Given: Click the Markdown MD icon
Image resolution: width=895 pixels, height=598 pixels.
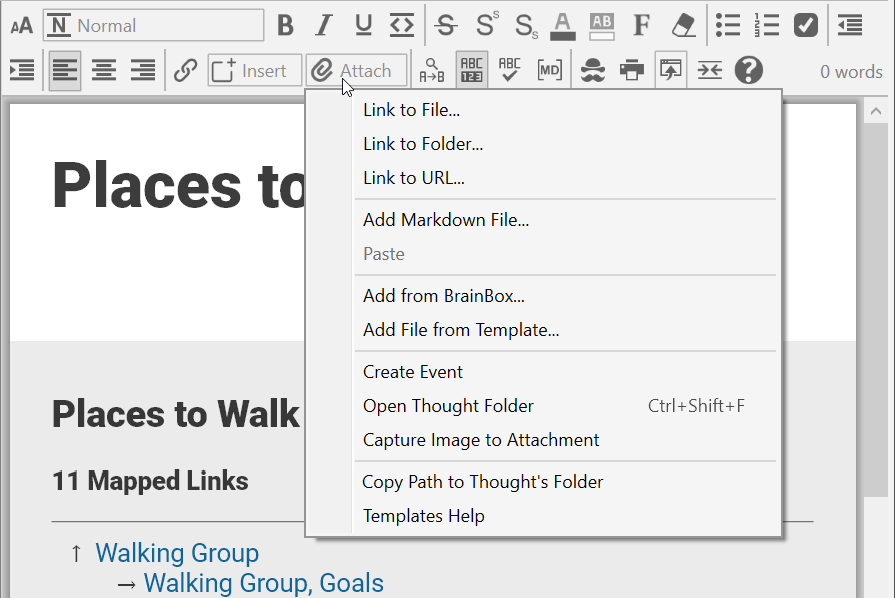Looking at the screenshot, I should (x=549, y=71).
